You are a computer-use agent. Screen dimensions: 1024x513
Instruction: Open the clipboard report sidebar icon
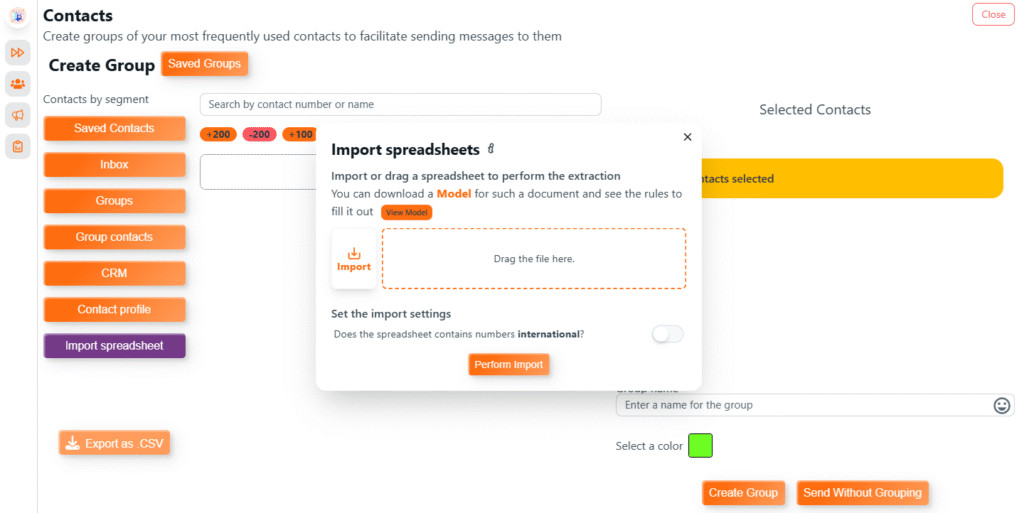point(18,147)
